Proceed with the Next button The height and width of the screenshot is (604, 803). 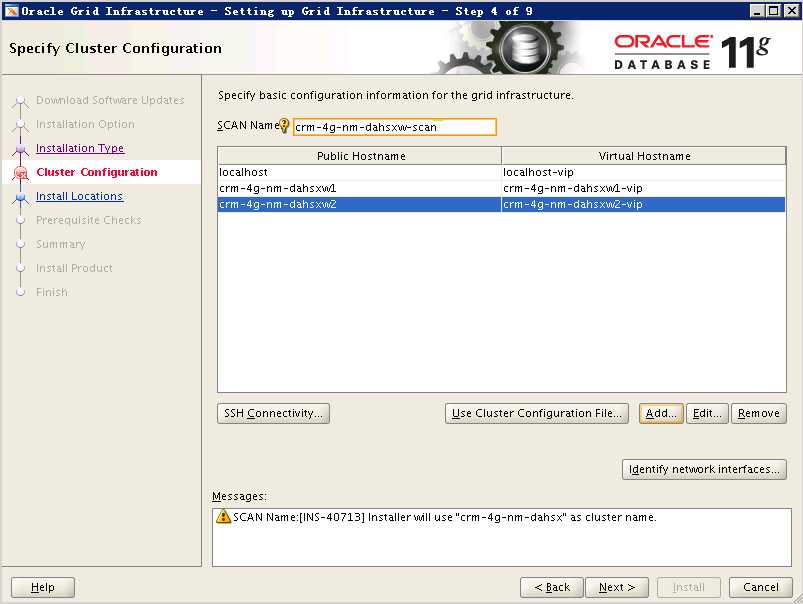pos(617,588)
